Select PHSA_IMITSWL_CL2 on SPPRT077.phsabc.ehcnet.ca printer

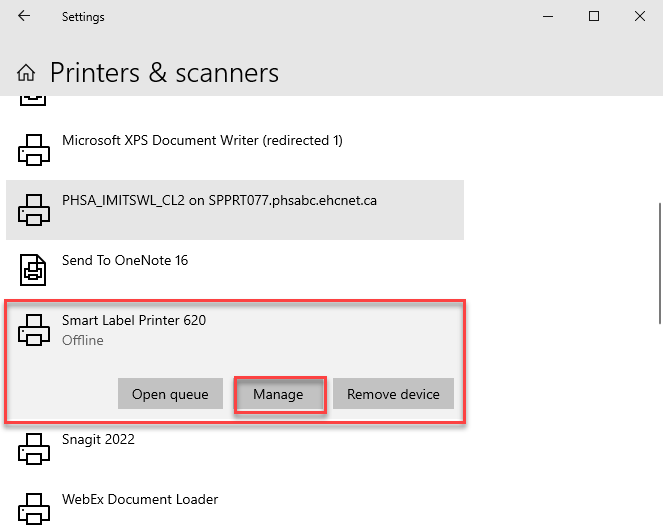coord(235,210)
